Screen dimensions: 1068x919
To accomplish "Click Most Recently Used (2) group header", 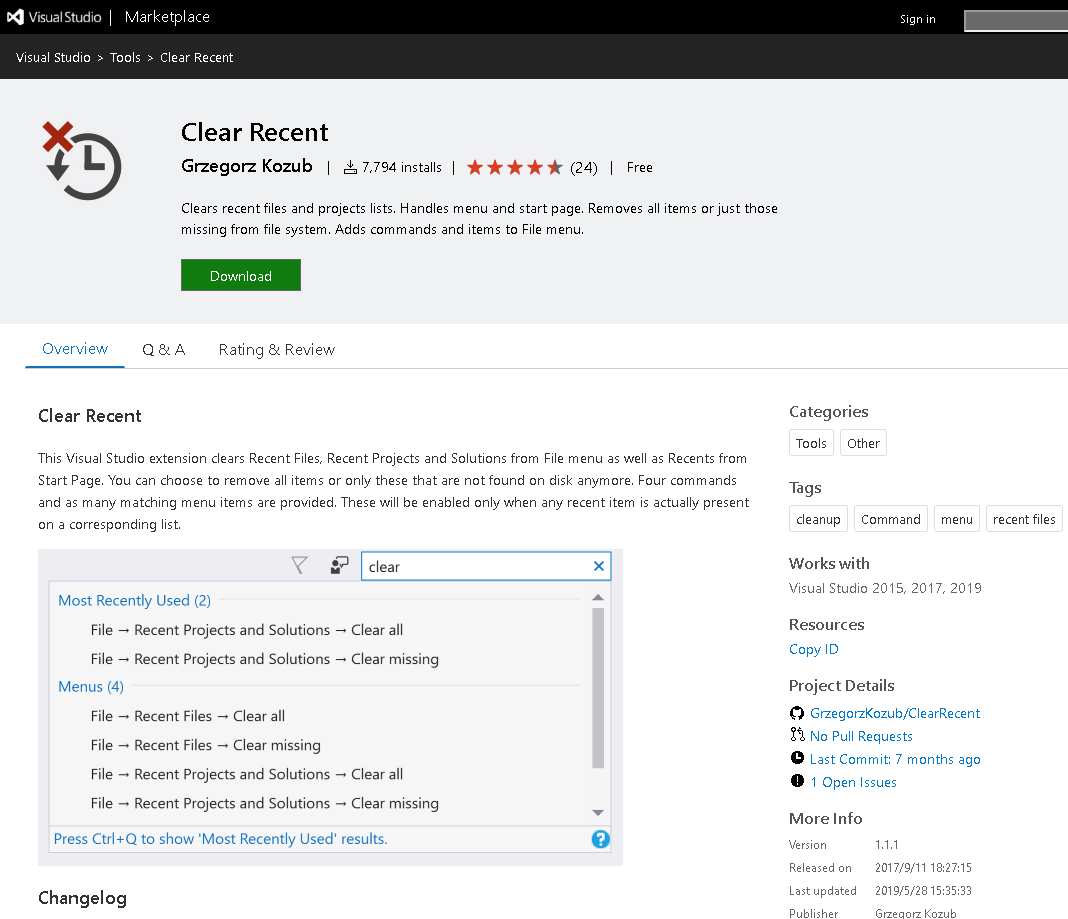I will [x=134, y=600].
